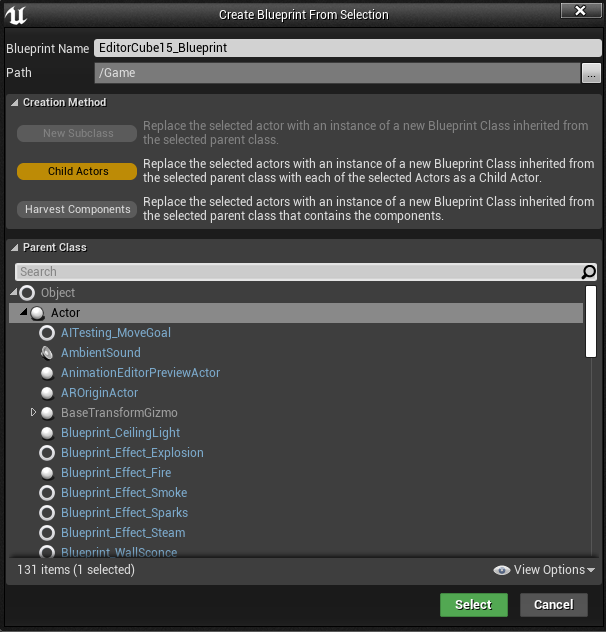The width and height of the screenshot is (606, 632).
Task: Click the Unreal Engine logo icon
Action: pyautogui.click(x=16, y=15)
